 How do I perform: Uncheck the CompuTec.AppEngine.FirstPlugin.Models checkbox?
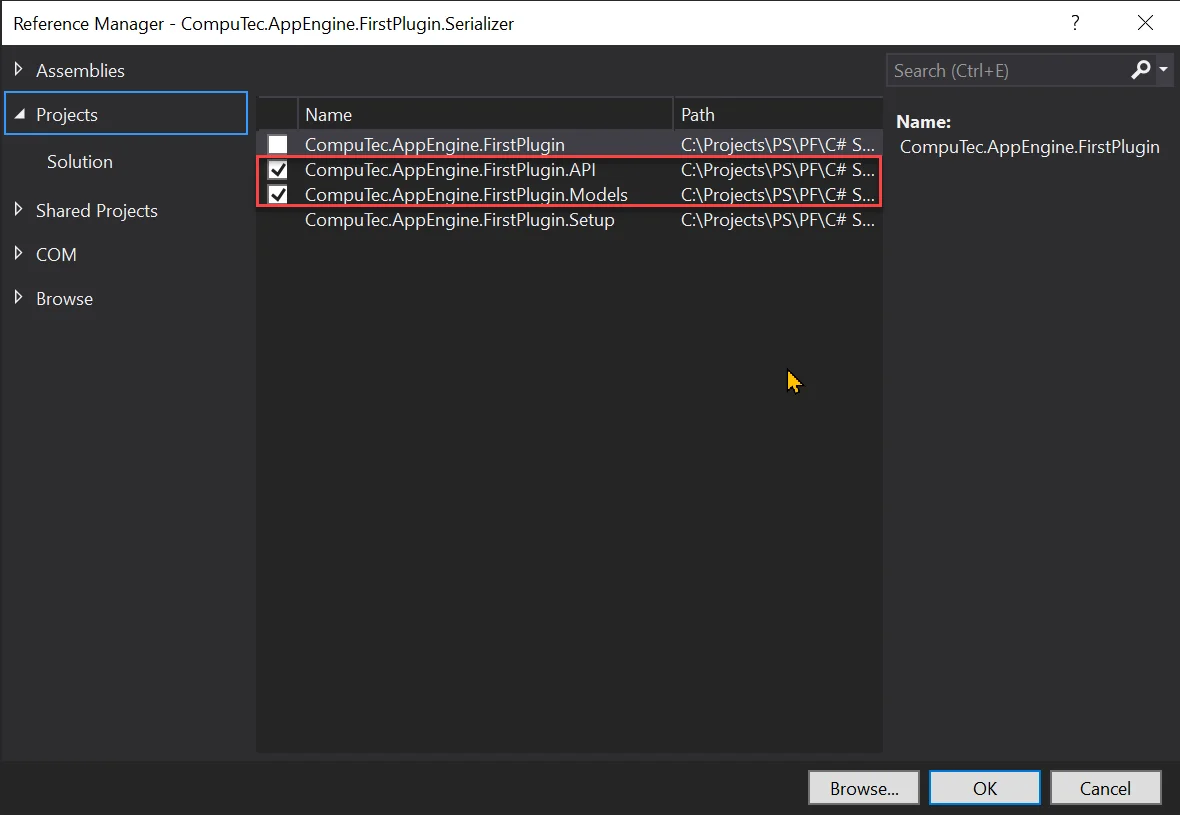pos(278,195)
